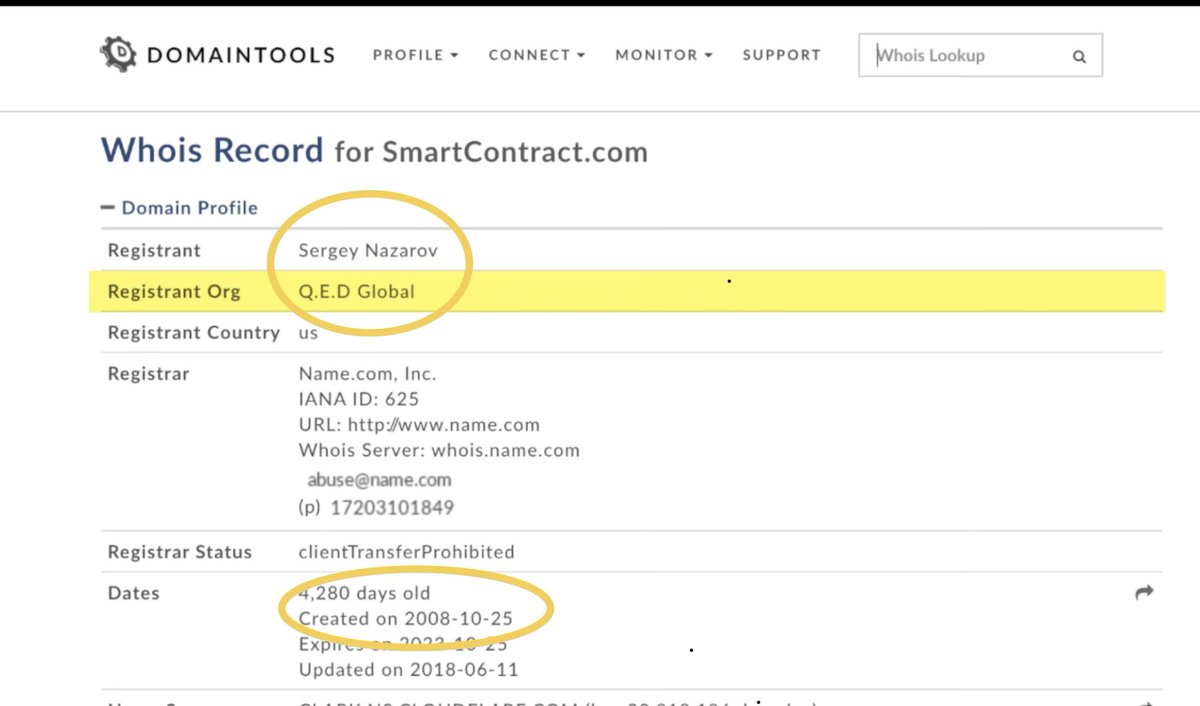This screenshot has height=706, width=1200.
Task: Click the DOMAINTOOLS wordmark
Action: click(x=240, y=55)
